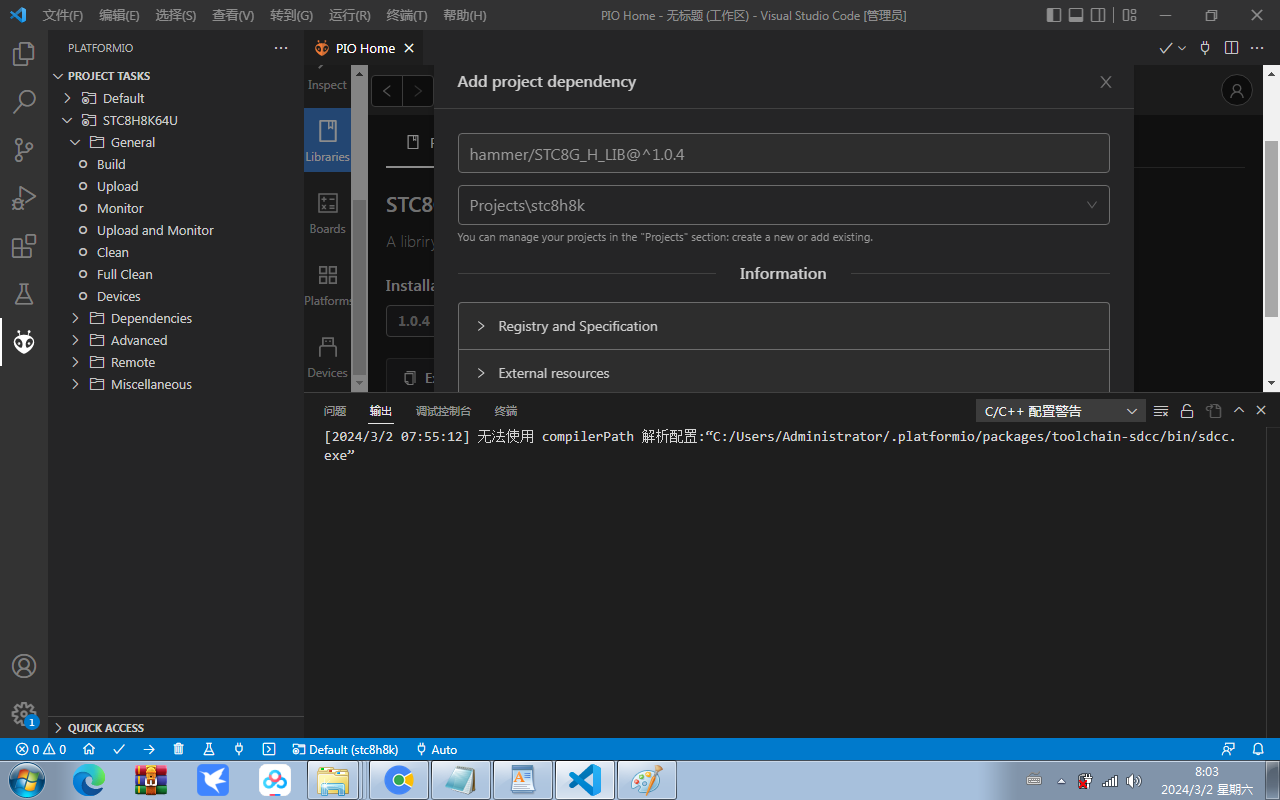
Task: Maximize the panel size chevron
Action: click(x=1239, y=411)
